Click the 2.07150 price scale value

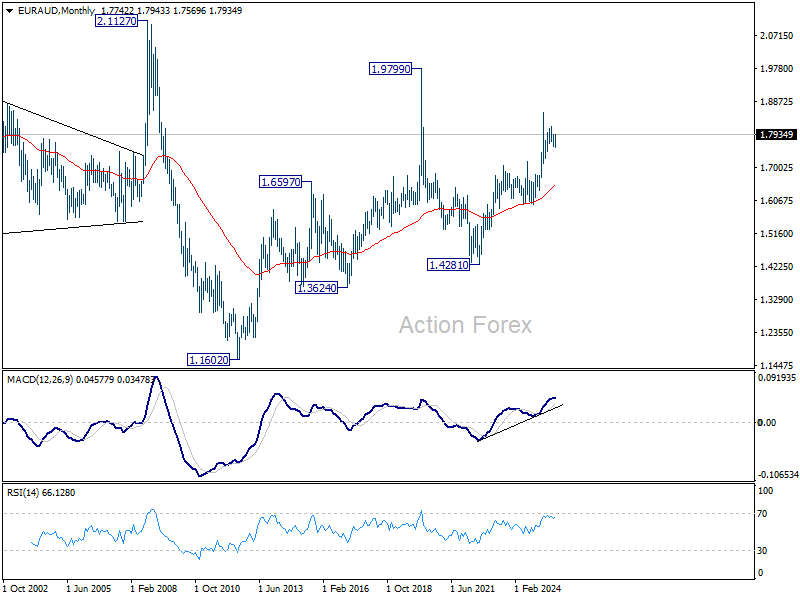pos(777,36)
